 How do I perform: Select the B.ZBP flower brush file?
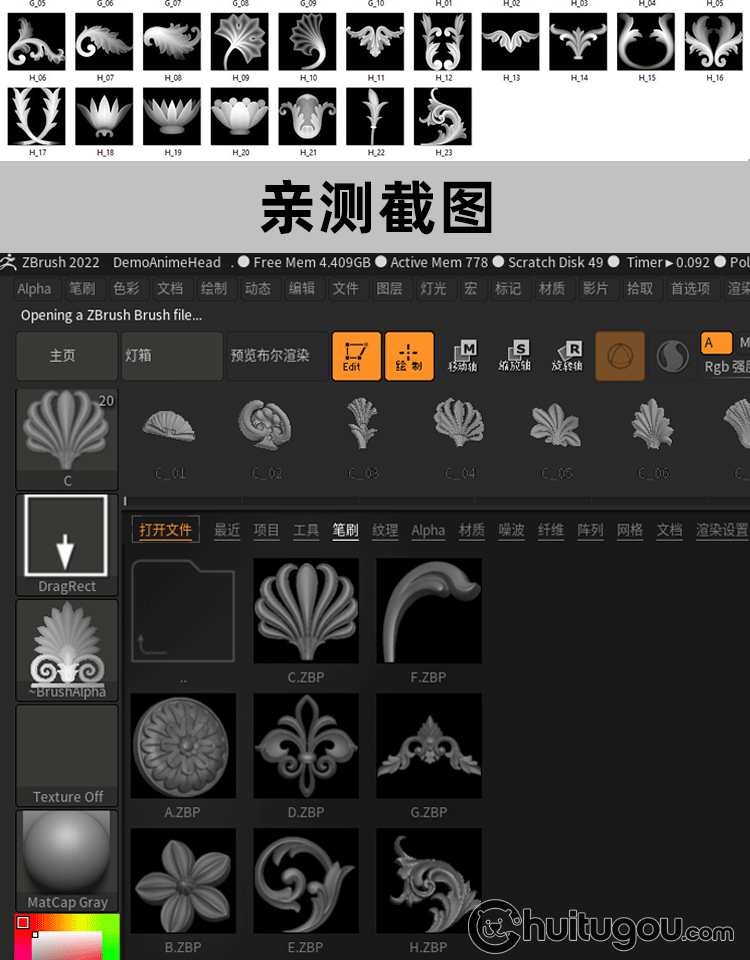pos(183,881)
